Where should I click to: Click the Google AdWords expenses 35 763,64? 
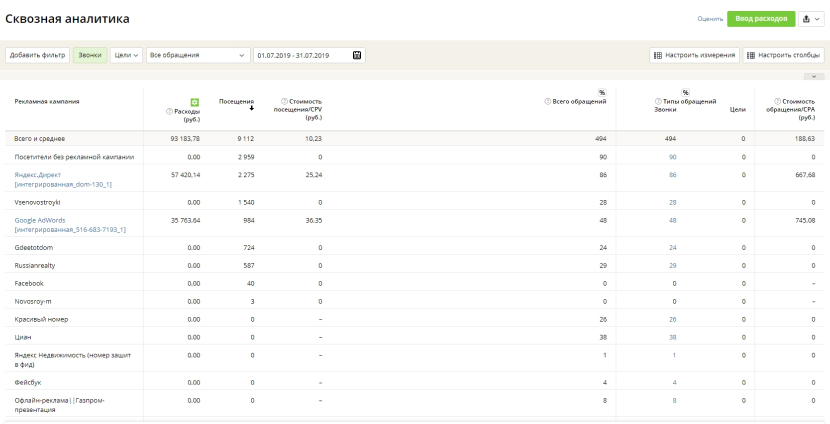click(185, 220)
